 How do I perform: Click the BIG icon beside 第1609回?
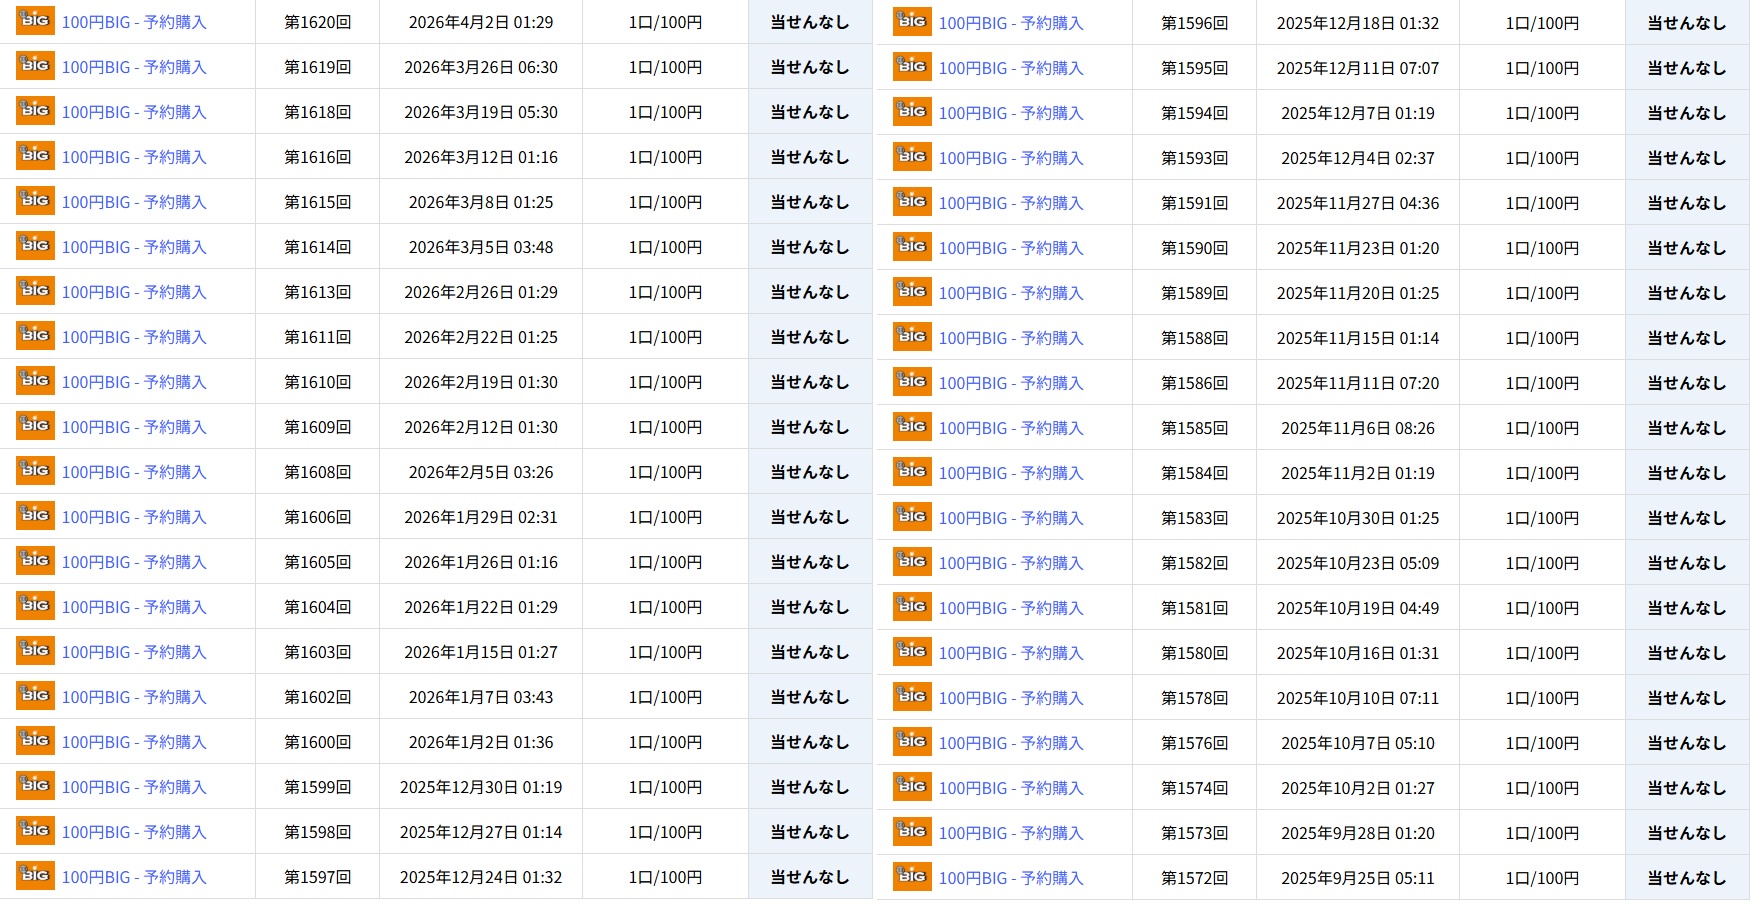35,426
